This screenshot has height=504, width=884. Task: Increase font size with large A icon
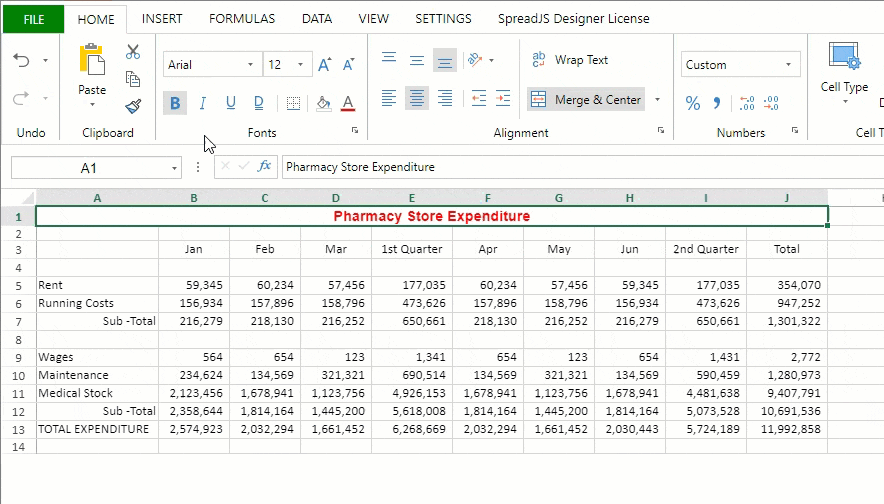coord(325,65)
